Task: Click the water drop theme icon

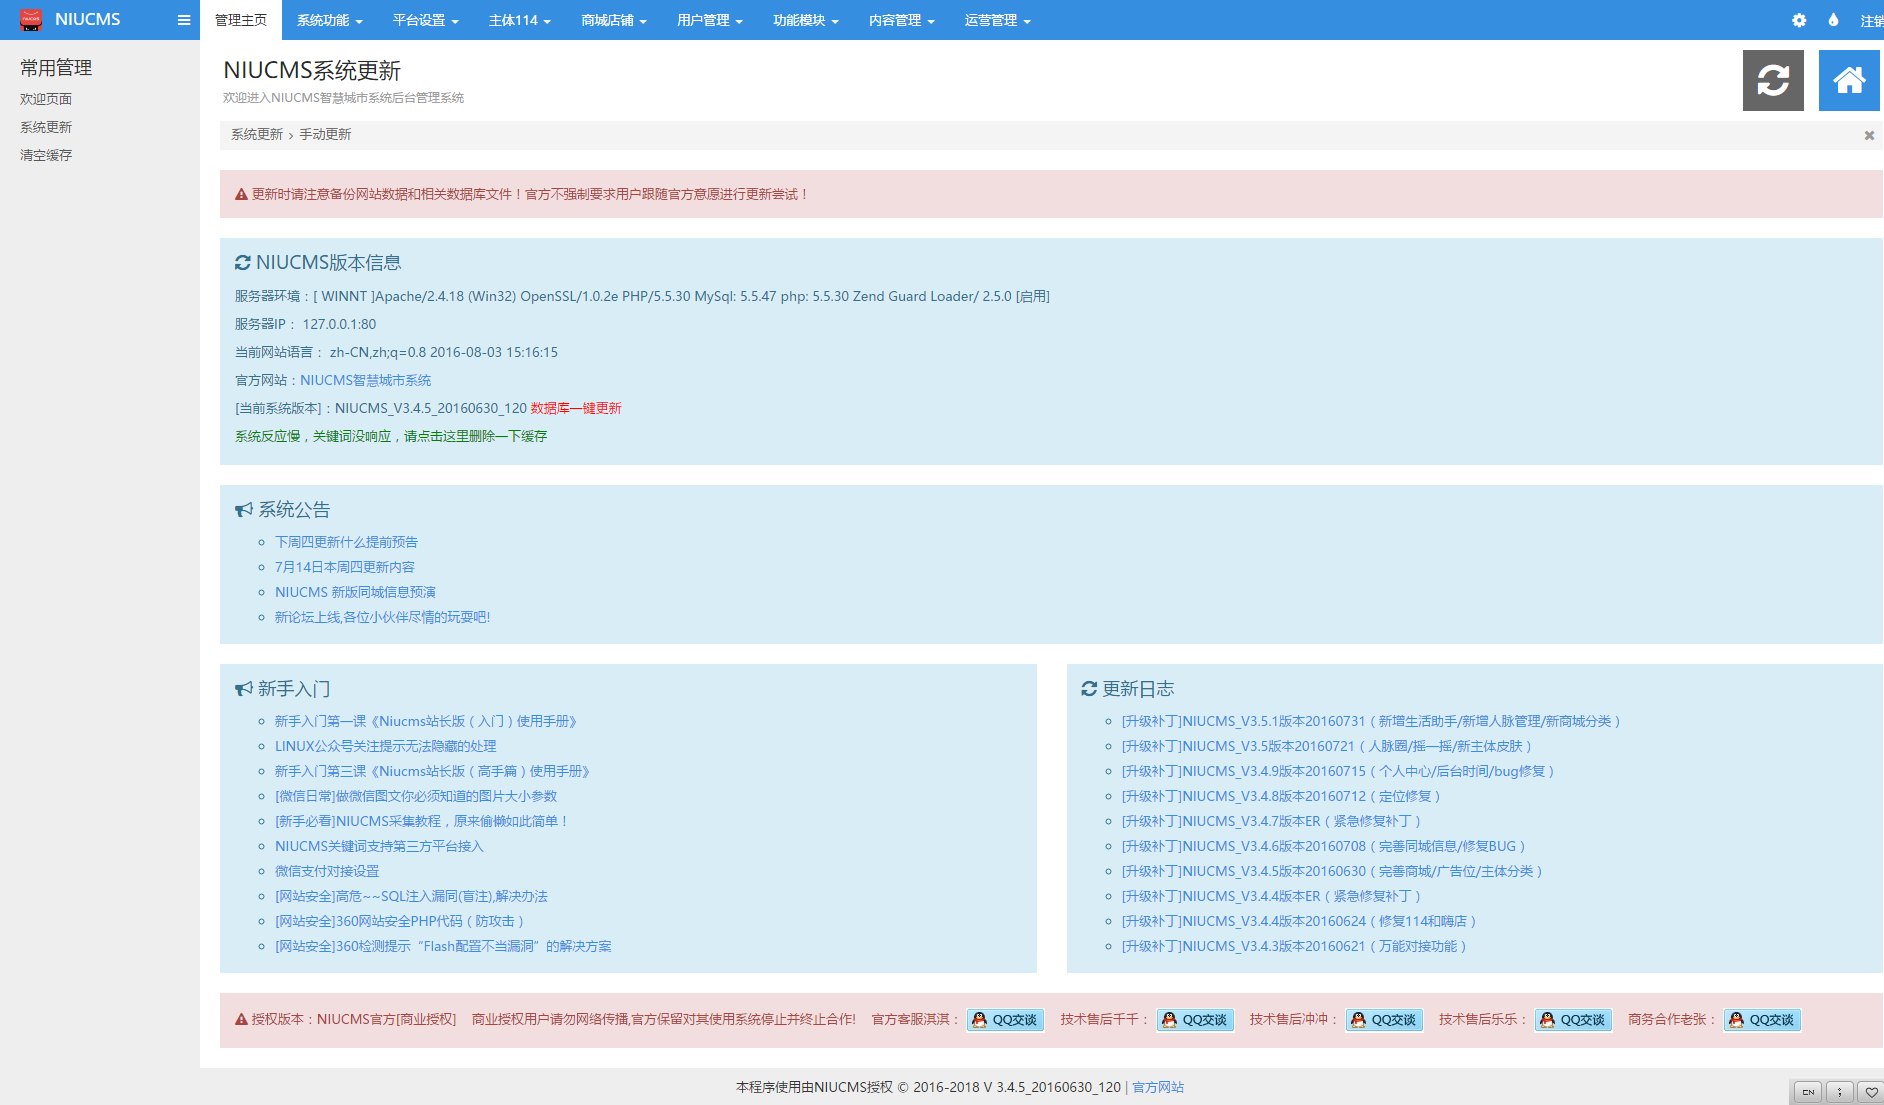Action: click(x=1833, y=20)
